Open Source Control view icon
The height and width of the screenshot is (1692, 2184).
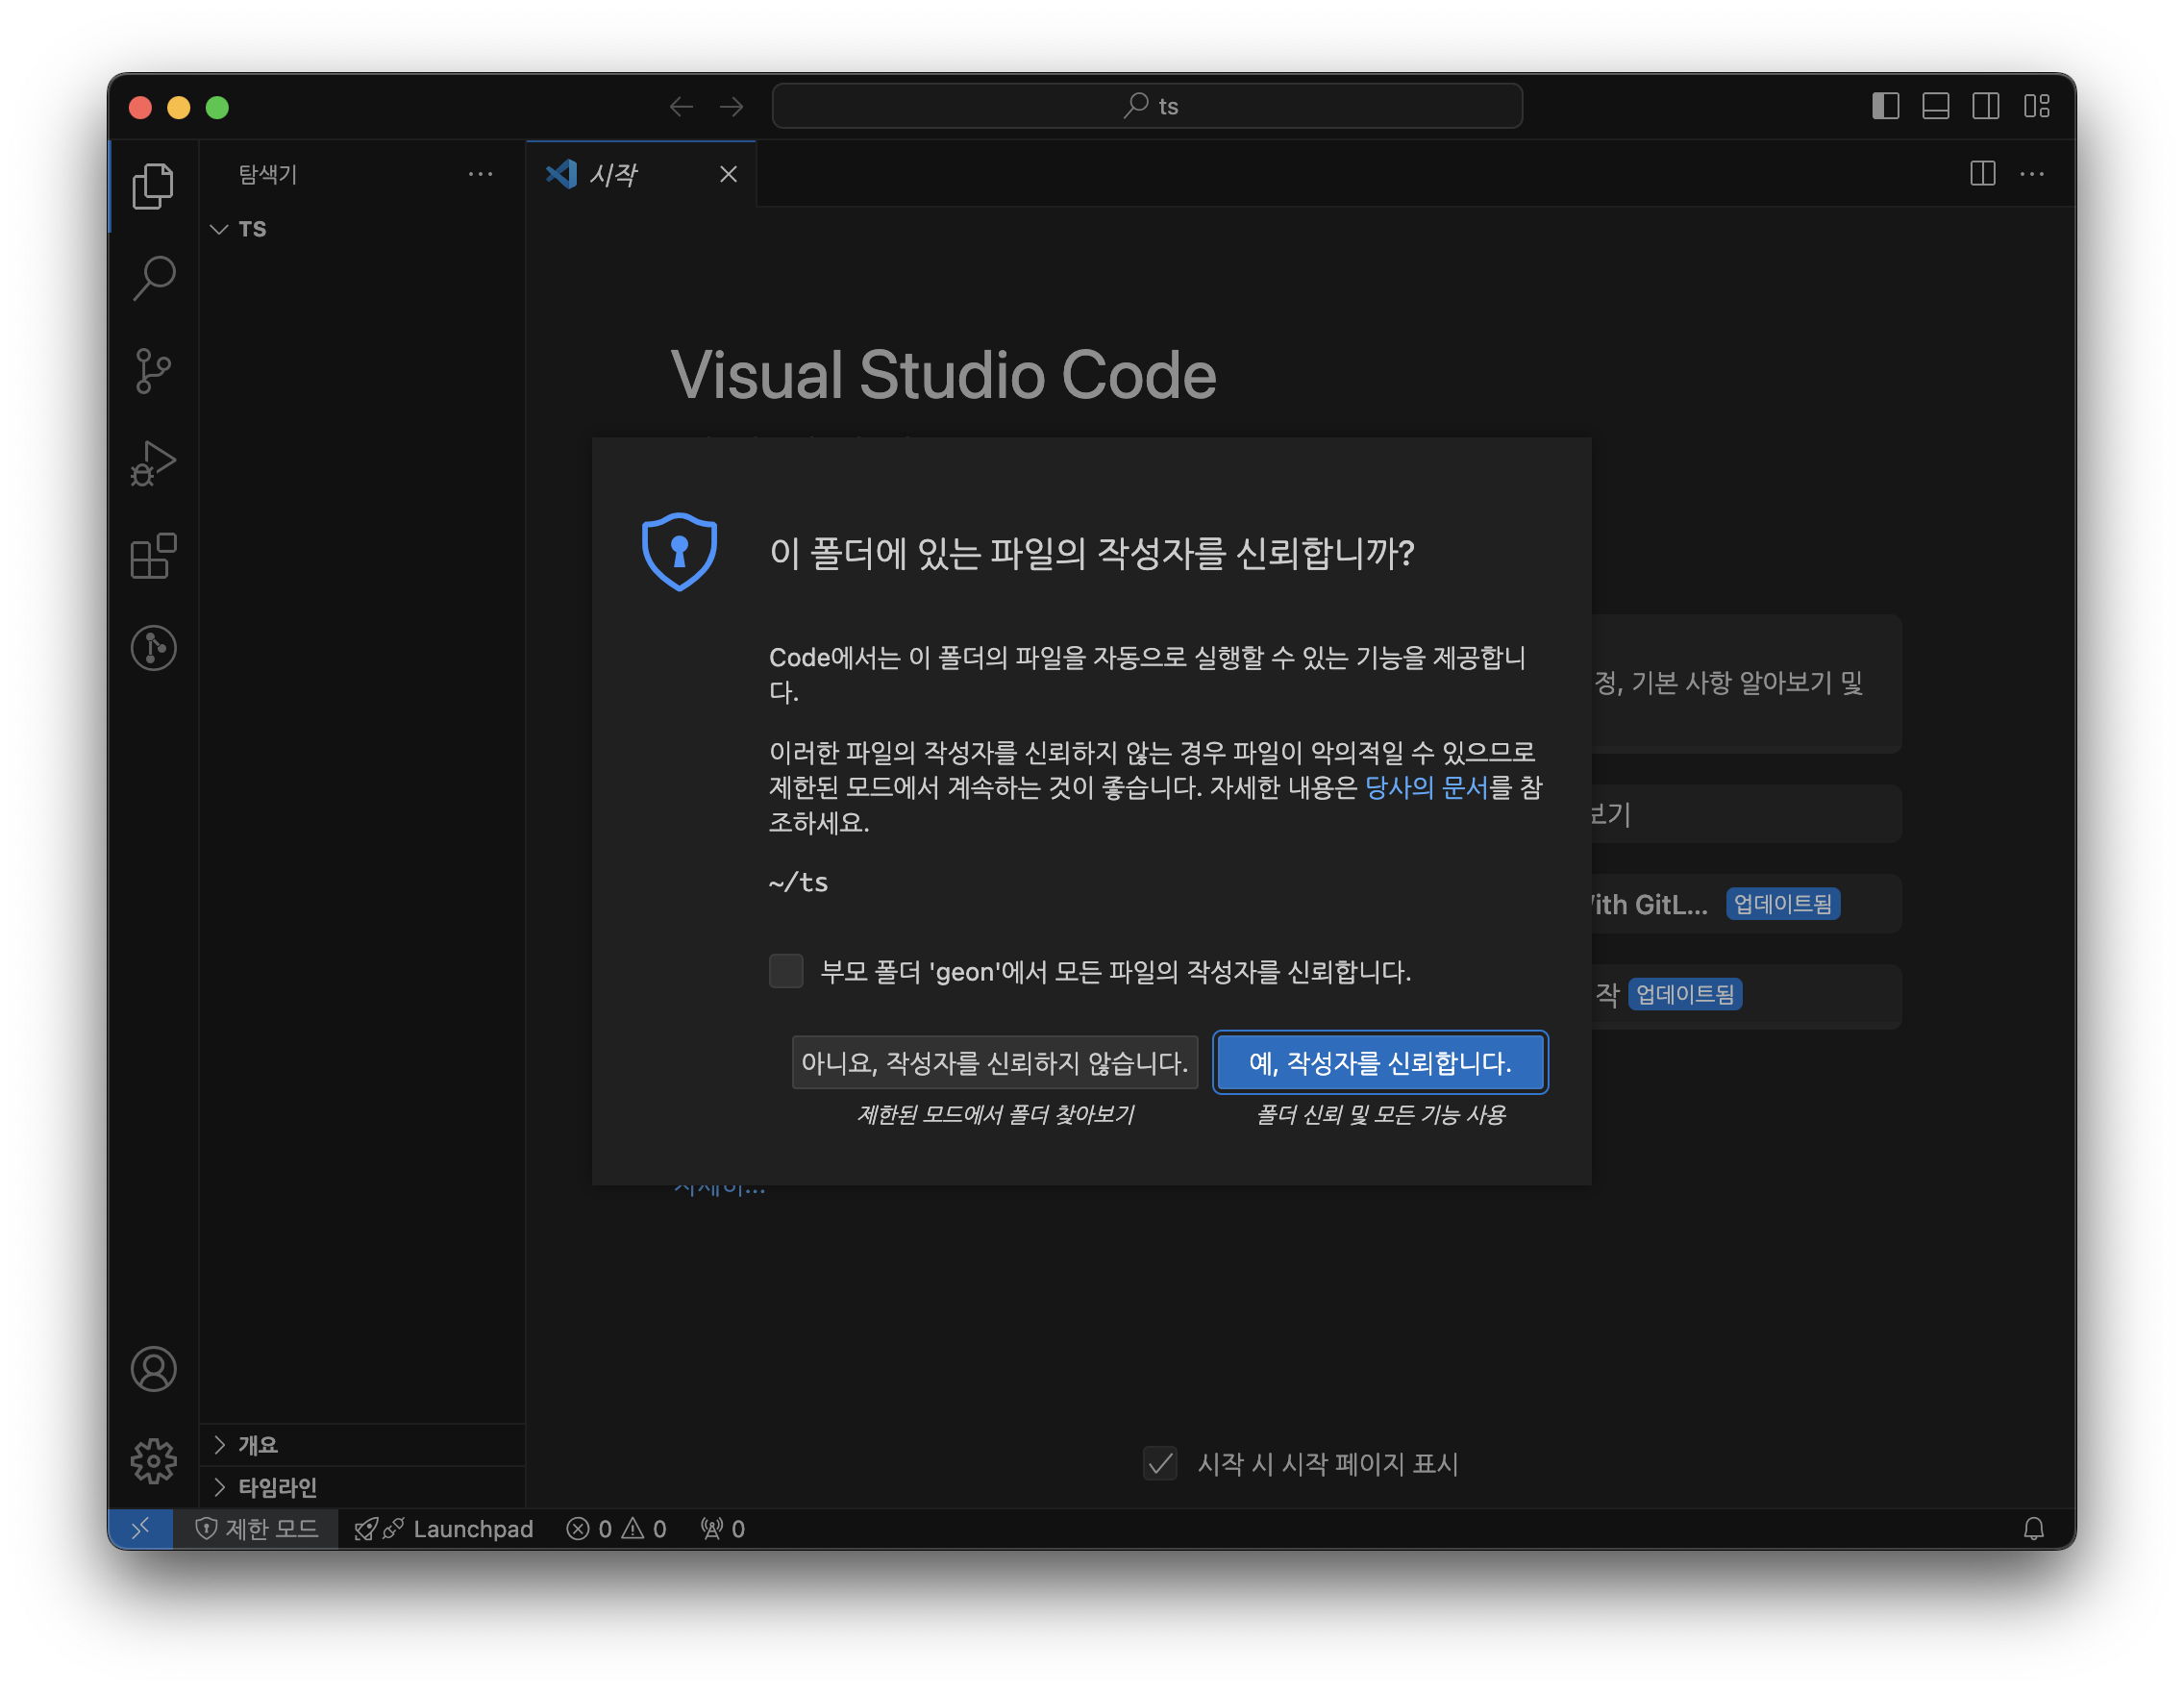pos(153,371)
